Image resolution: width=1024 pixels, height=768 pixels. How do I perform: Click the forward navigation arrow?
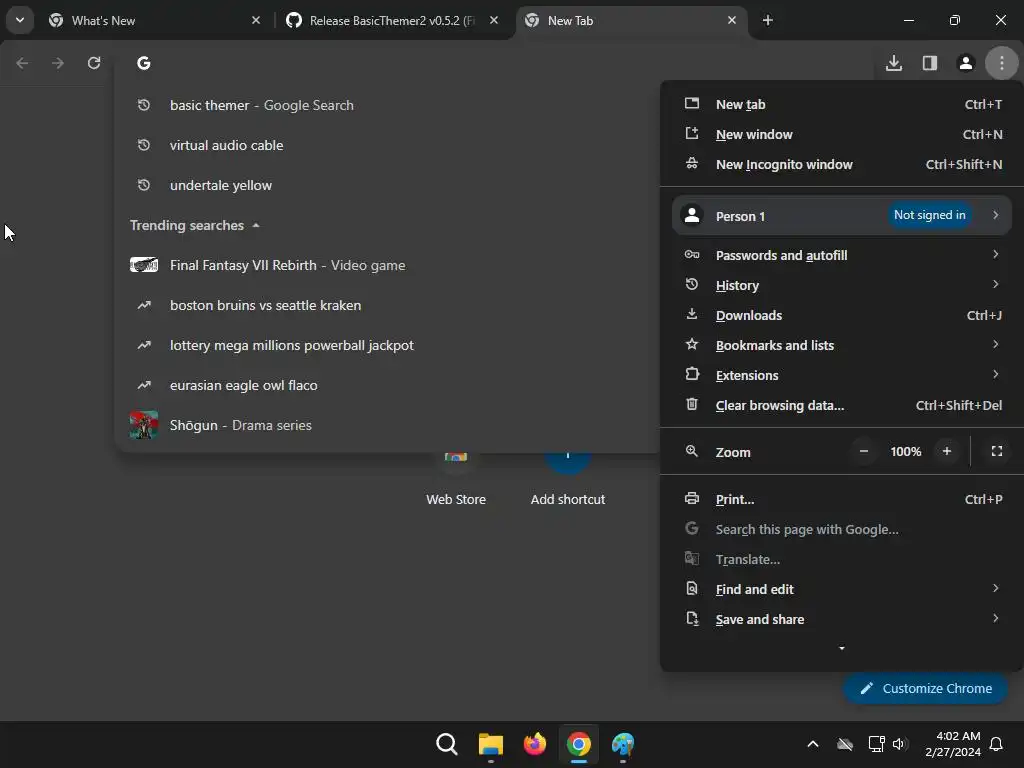click(x=58, y=63)
